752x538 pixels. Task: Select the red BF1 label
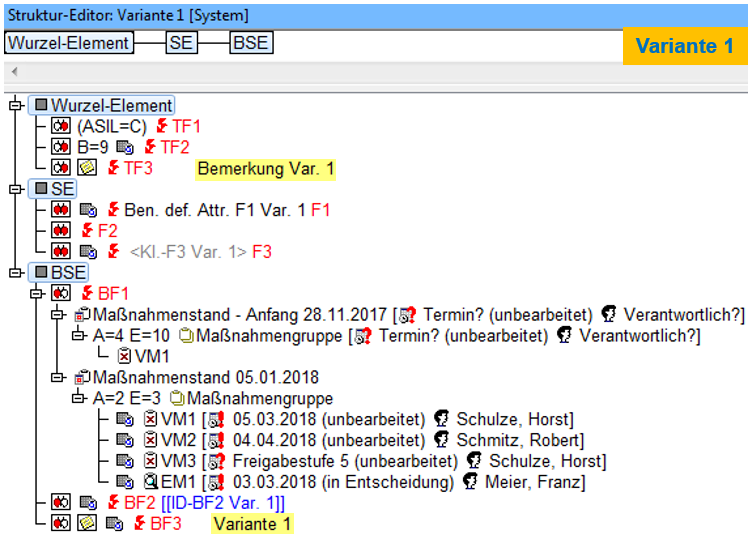(x=113, y=293)
